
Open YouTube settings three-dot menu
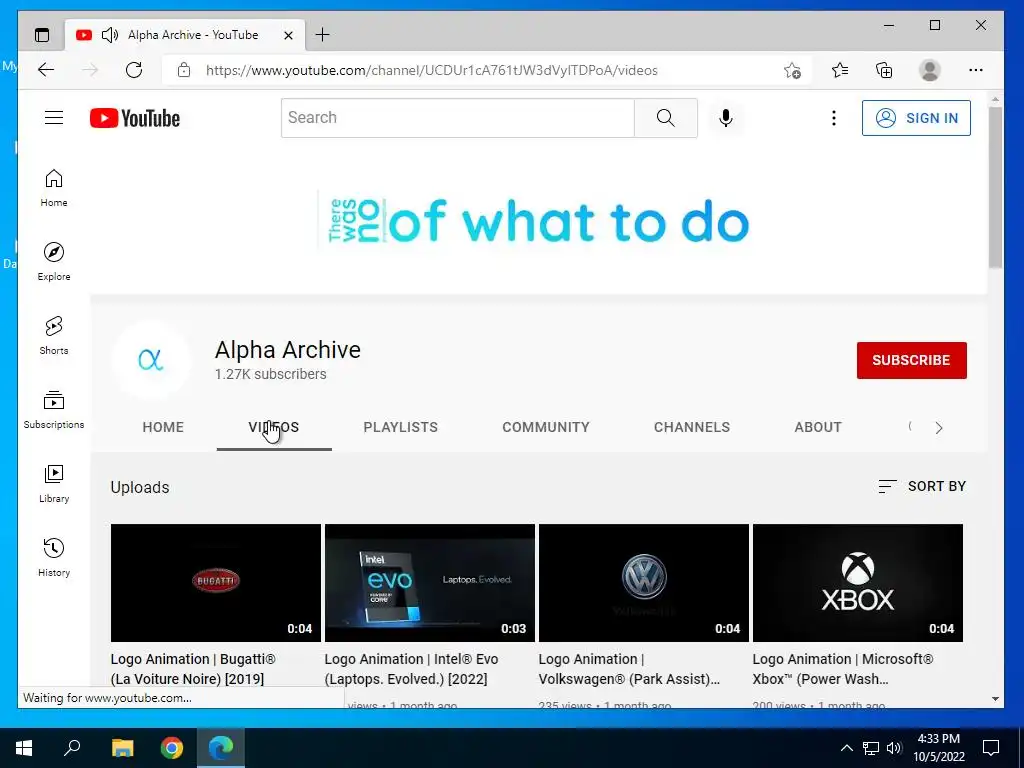(x=833, y=118)
